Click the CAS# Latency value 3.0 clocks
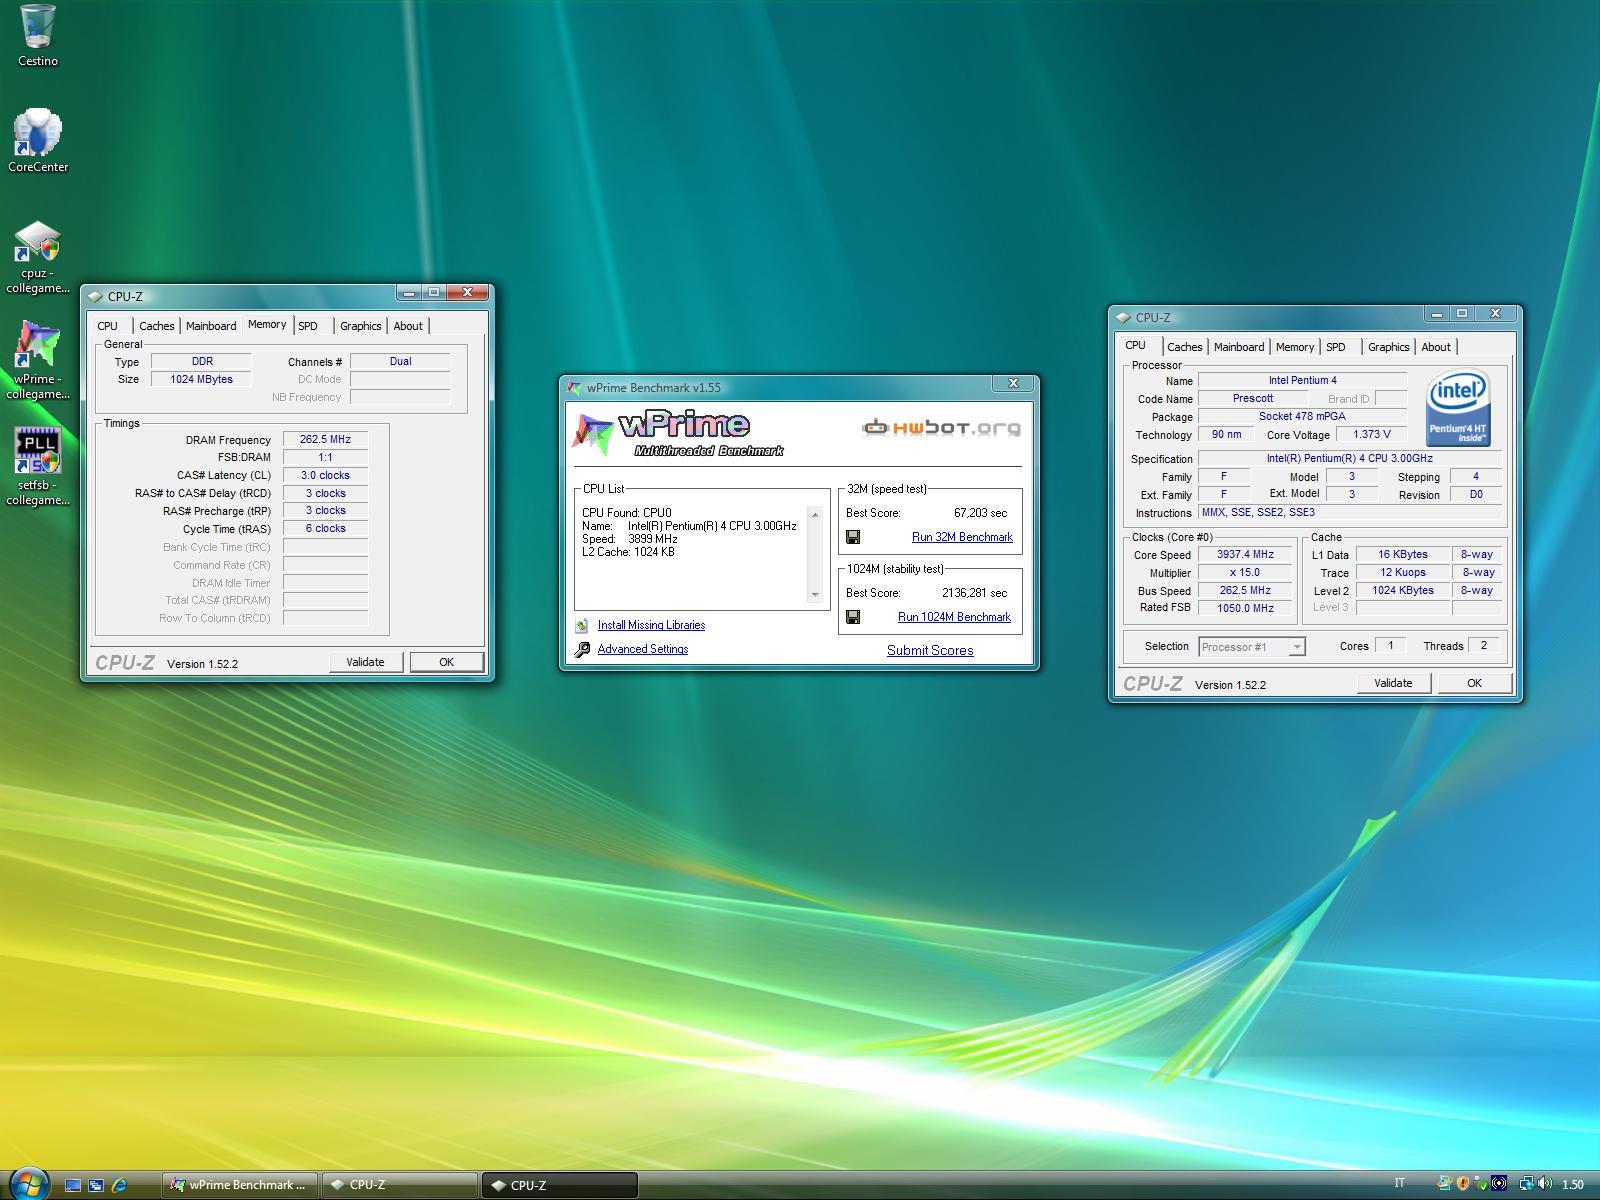Viewport: 1600px width, 1200px height. [325, 475]
